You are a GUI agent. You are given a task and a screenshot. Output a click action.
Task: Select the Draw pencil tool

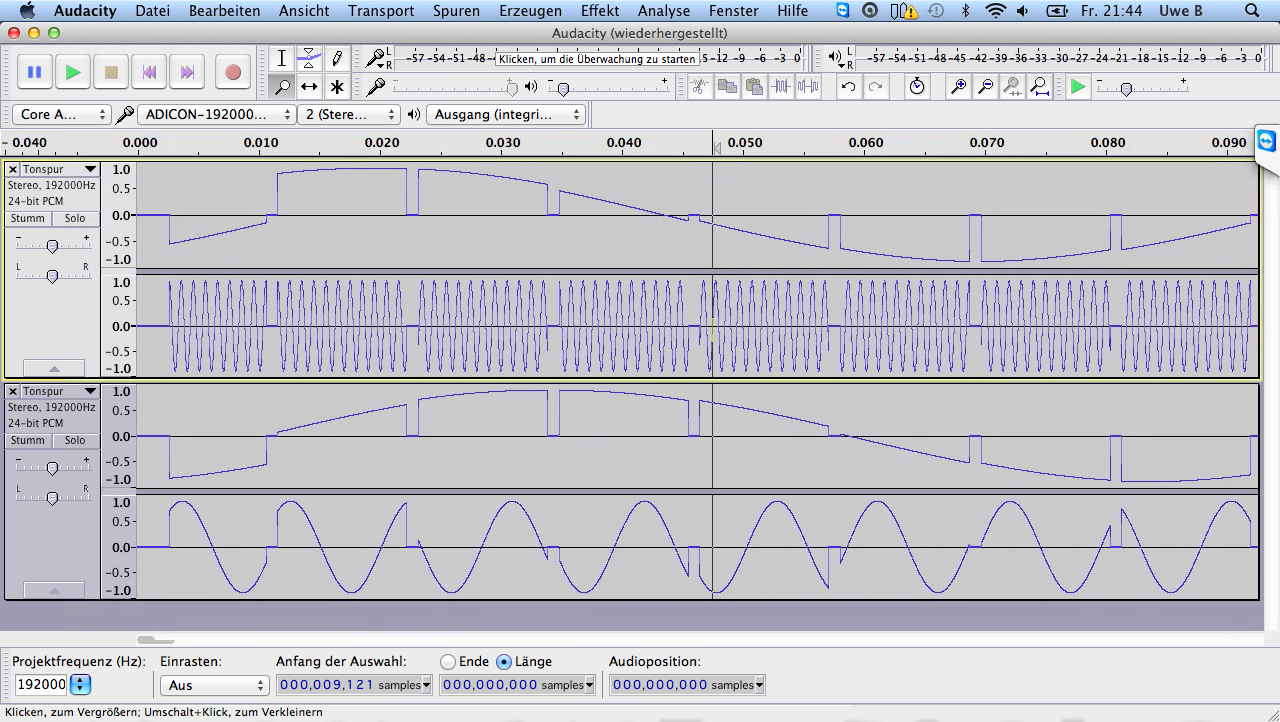tap(337, 58)
